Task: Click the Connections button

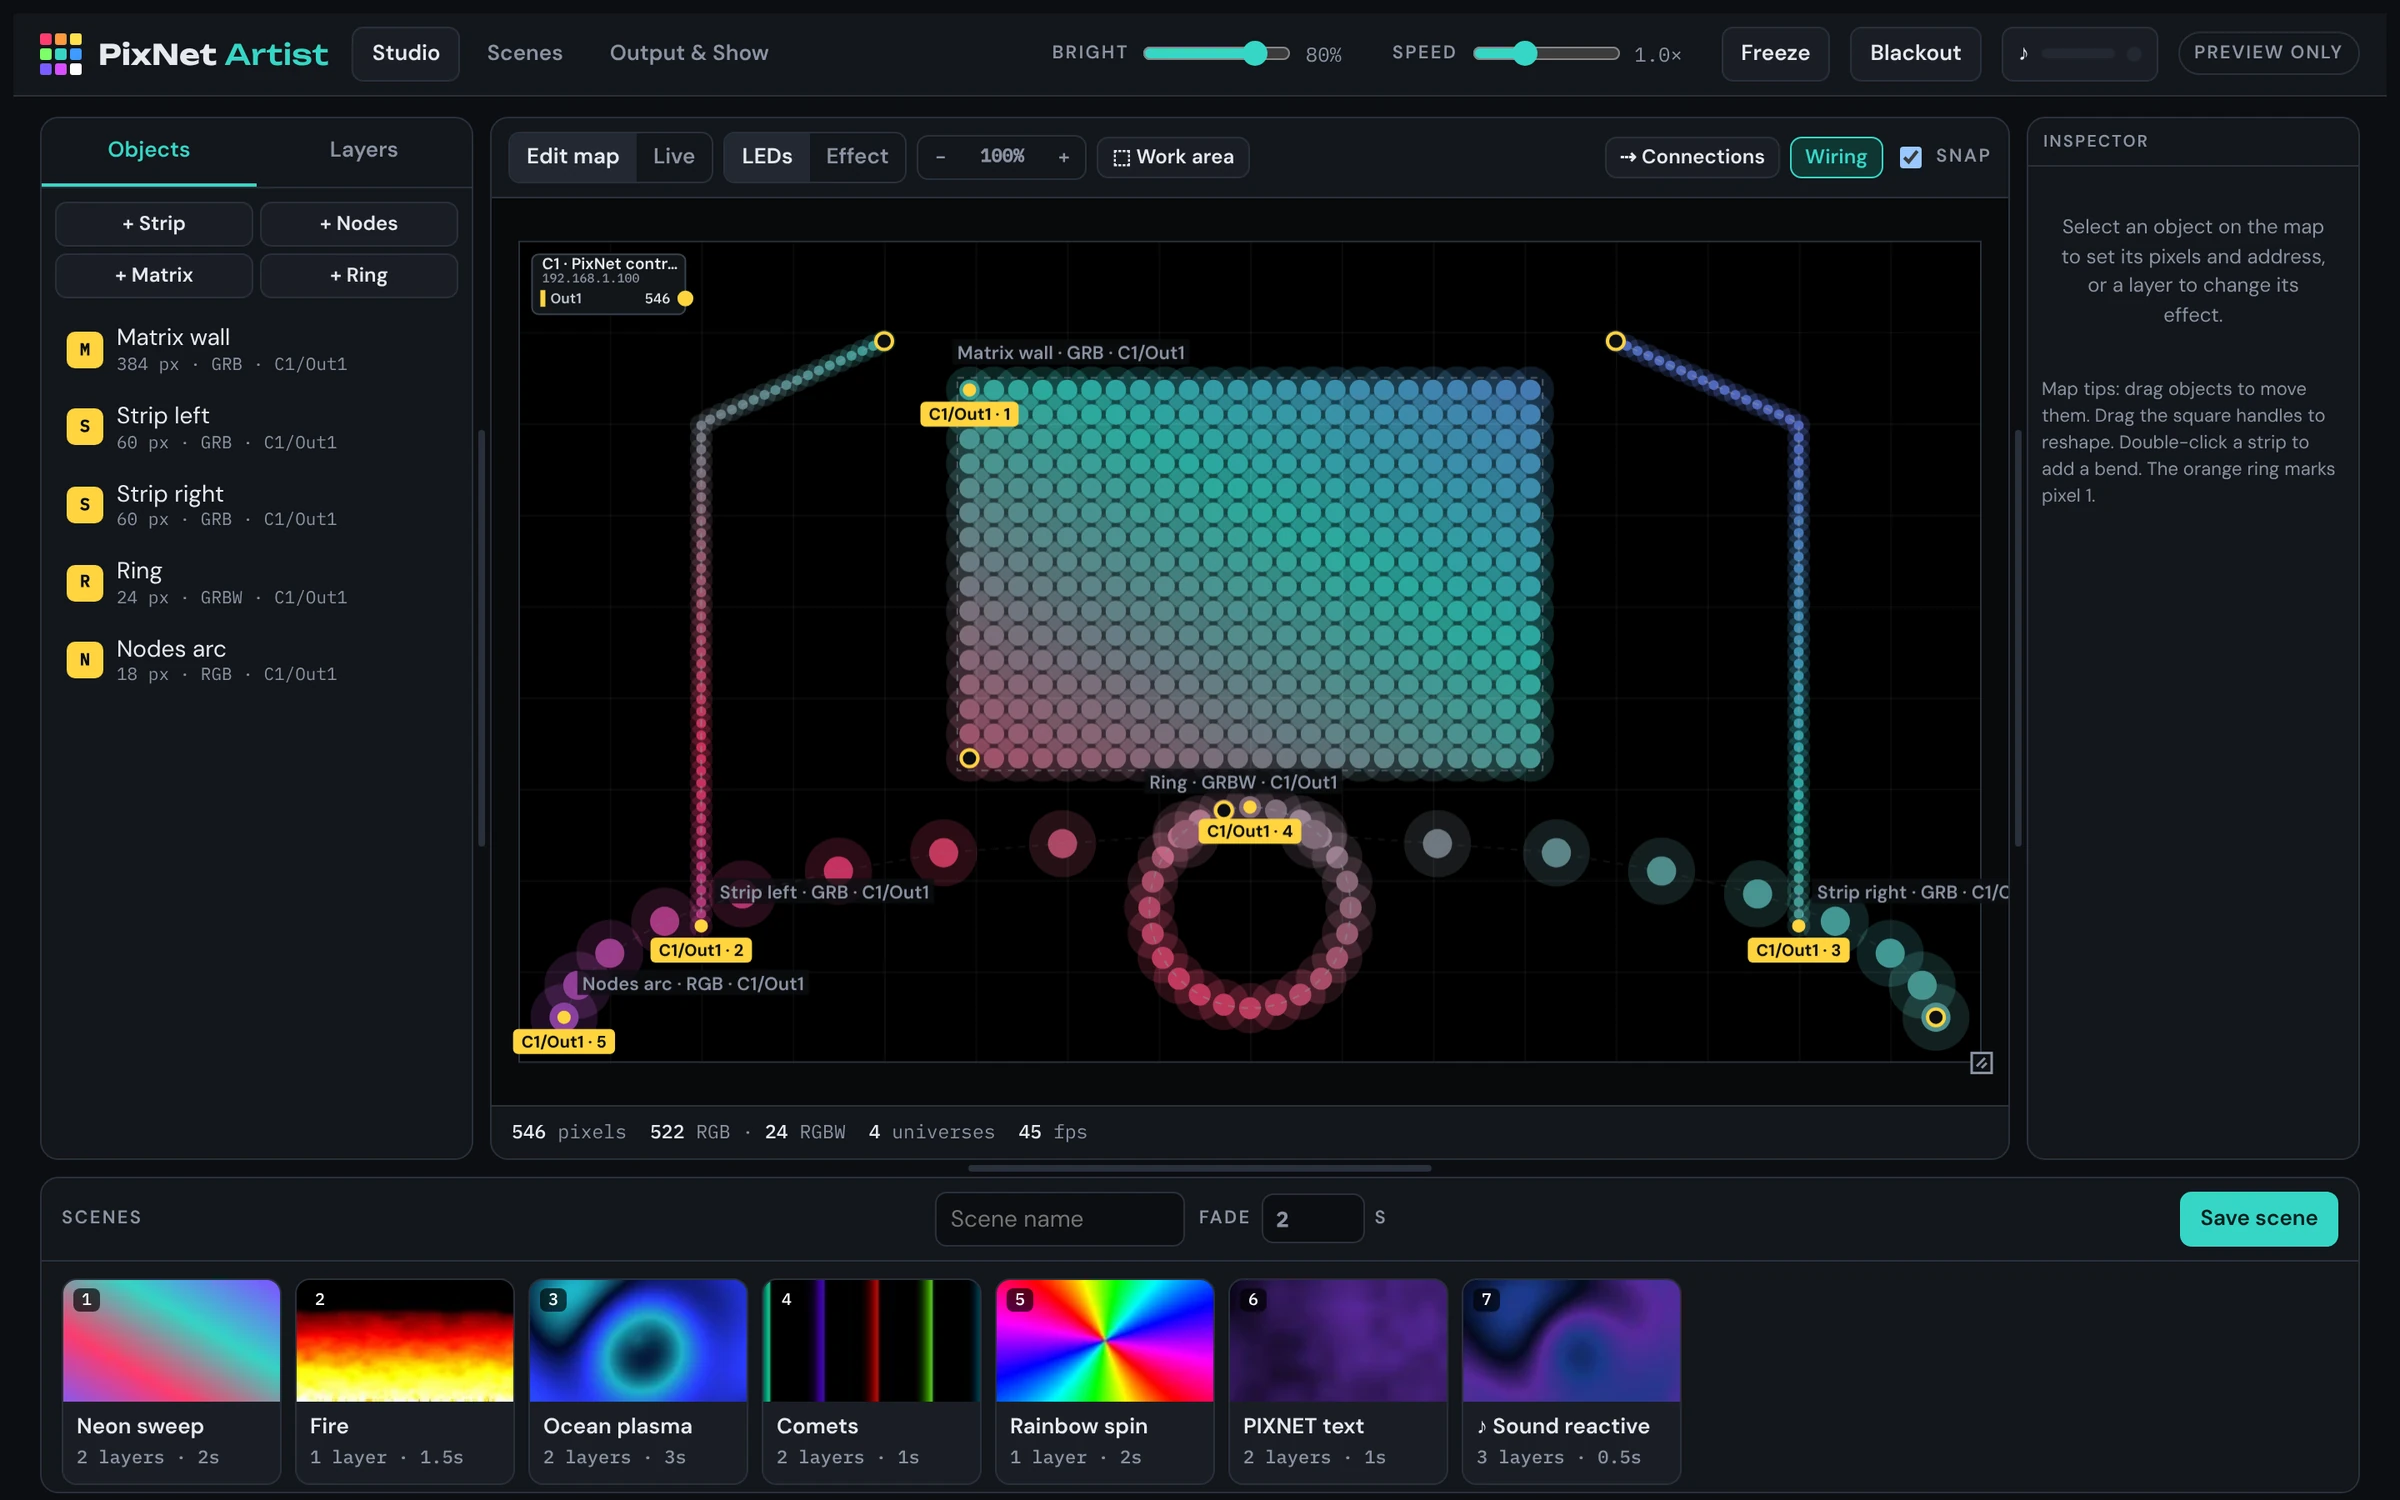Action: pyautogui.click(x=1692, y=157)
